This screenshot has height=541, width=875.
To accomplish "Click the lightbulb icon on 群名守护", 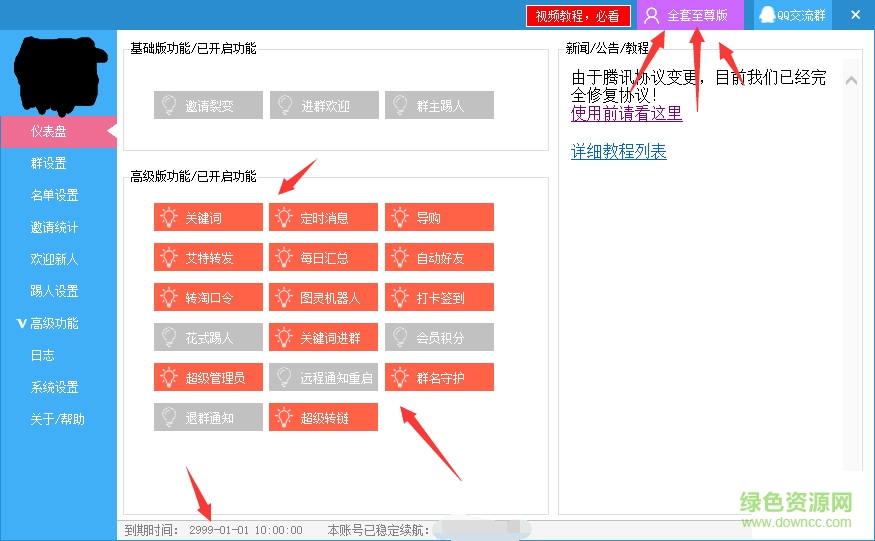I will pyautogui.click(x=400, y=378).
